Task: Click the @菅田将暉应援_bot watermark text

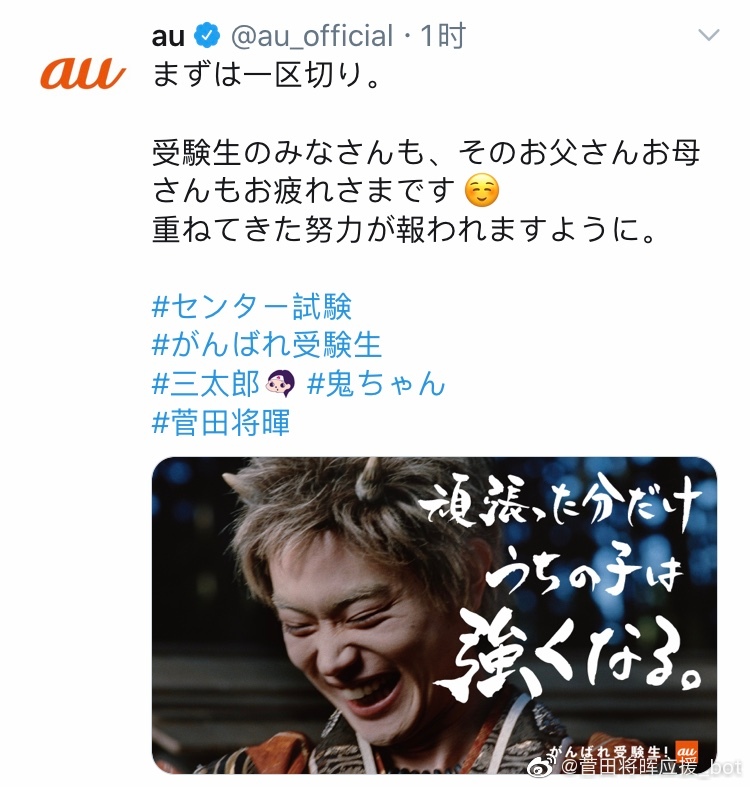Action: tap(651, 768)
